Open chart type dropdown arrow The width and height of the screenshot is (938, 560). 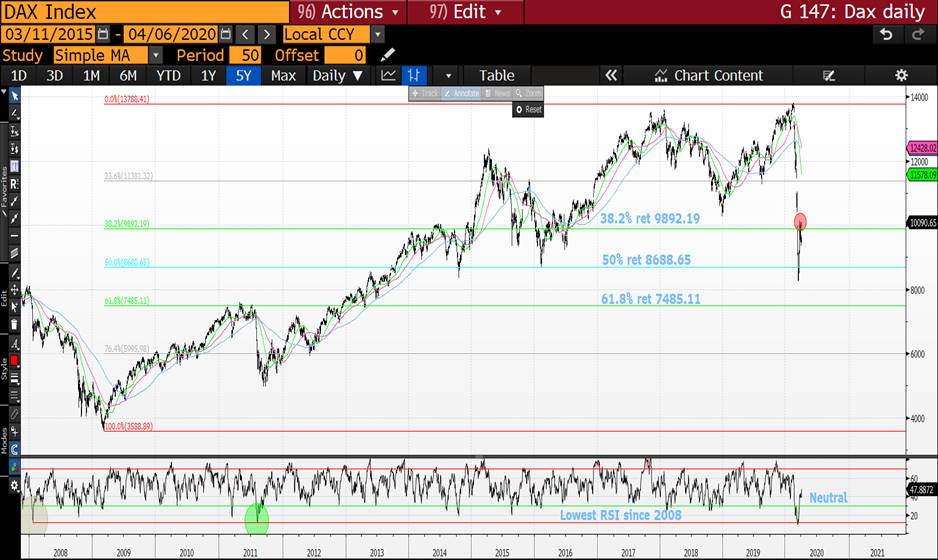pyautogui.click(x=448, y=76)
